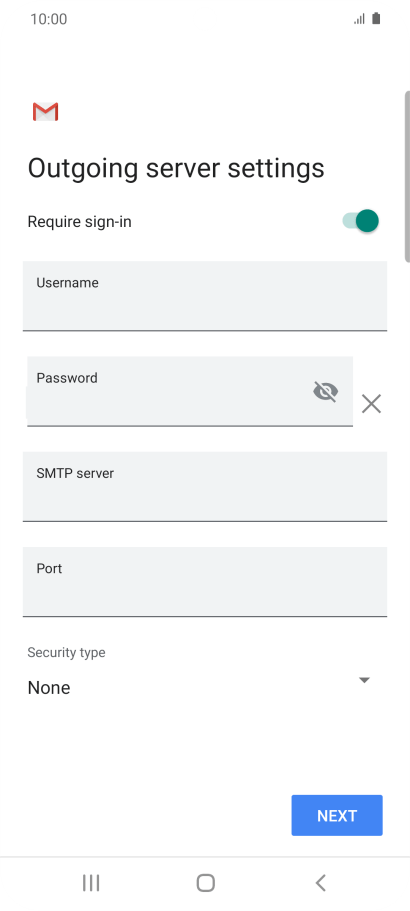The height and width of the screenshot is (911, 410).
Task: Tap the Android home navigation icon
Action: [206, 883]
